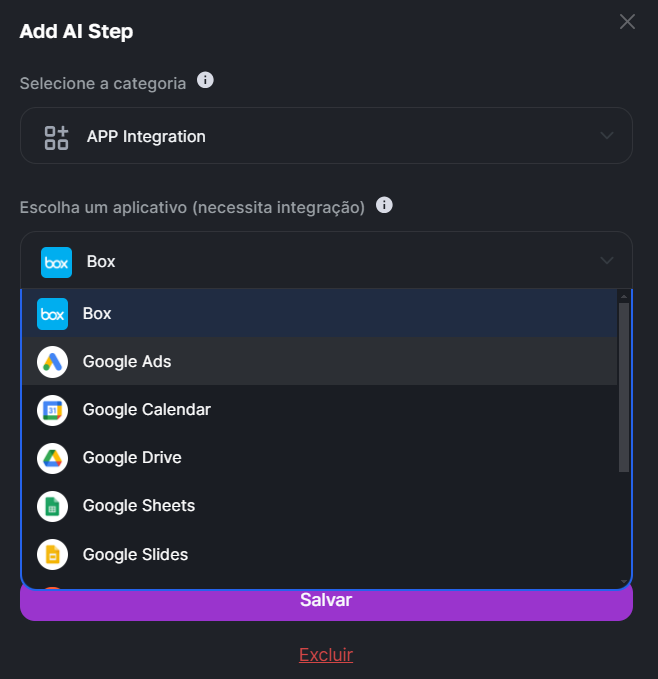Expand the category chevron for APP Integration

coord(607,136)
